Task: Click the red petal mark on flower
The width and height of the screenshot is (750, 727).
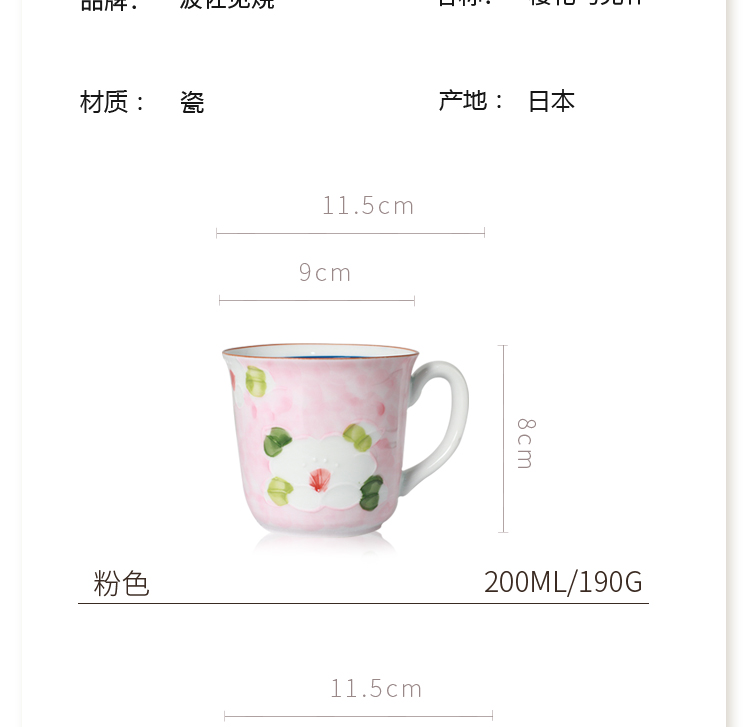Action: click(x=318, y=480)
